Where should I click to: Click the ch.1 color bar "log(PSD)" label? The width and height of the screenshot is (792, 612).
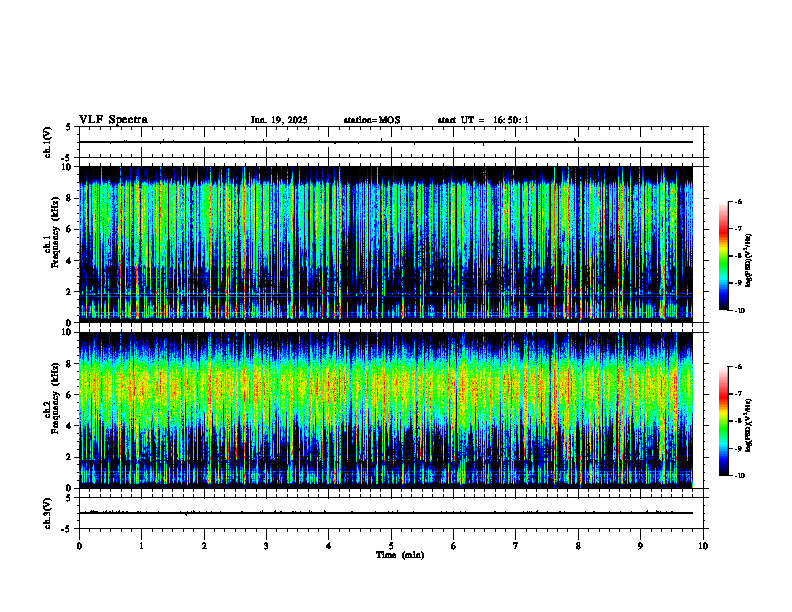pos(748,261)
